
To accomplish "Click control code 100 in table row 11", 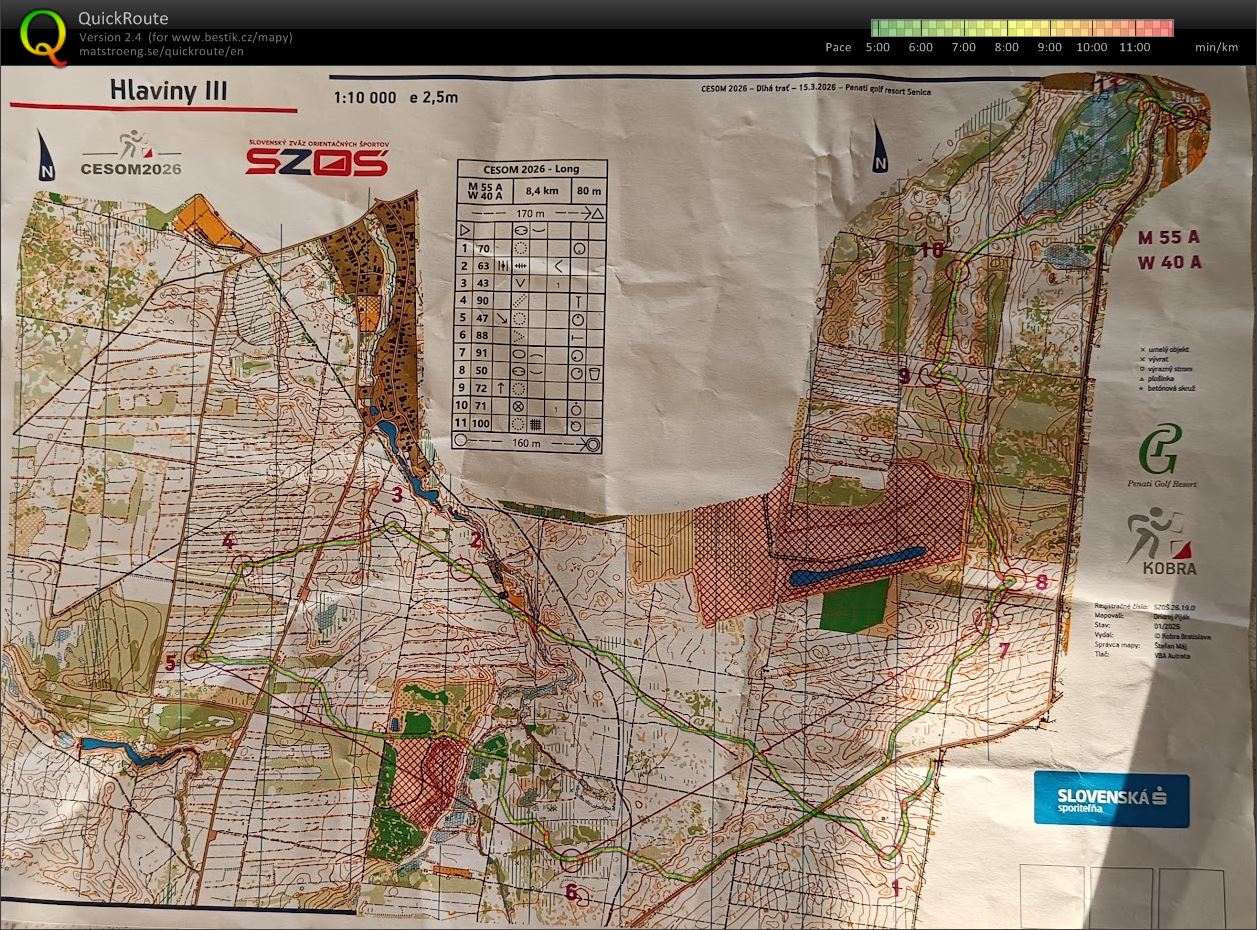I will pyautogui.click(x=483, y=425).
